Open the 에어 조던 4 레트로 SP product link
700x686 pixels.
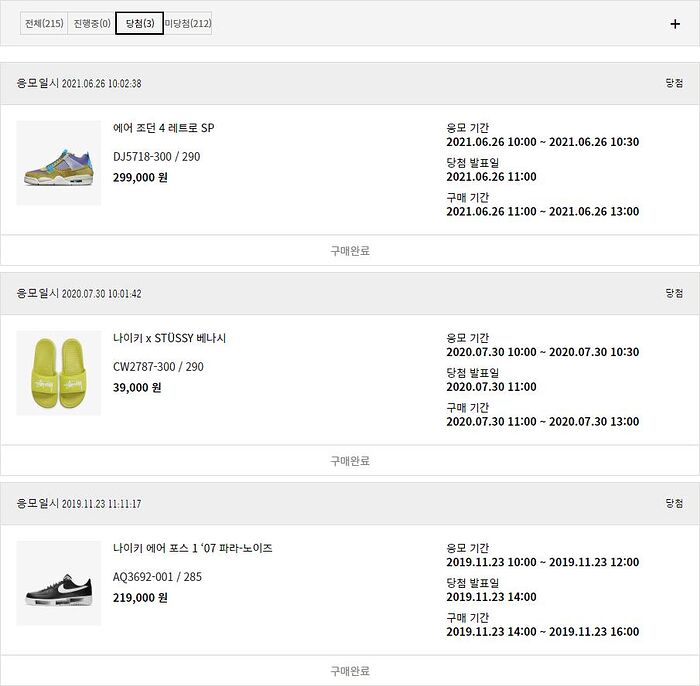tap(164, 128)
